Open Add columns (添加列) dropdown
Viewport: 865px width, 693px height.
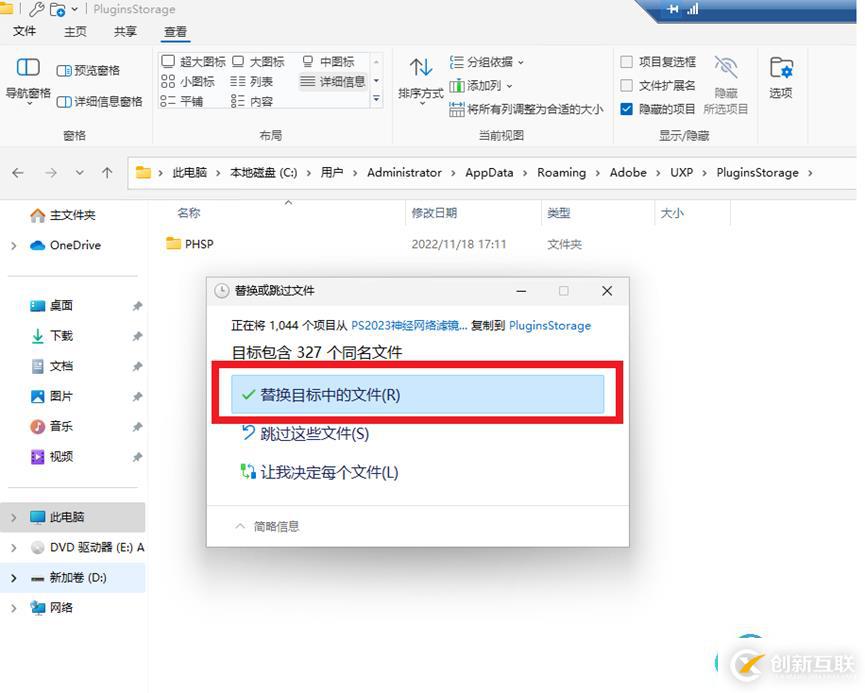pyautogui.click(x=480, y=86)
